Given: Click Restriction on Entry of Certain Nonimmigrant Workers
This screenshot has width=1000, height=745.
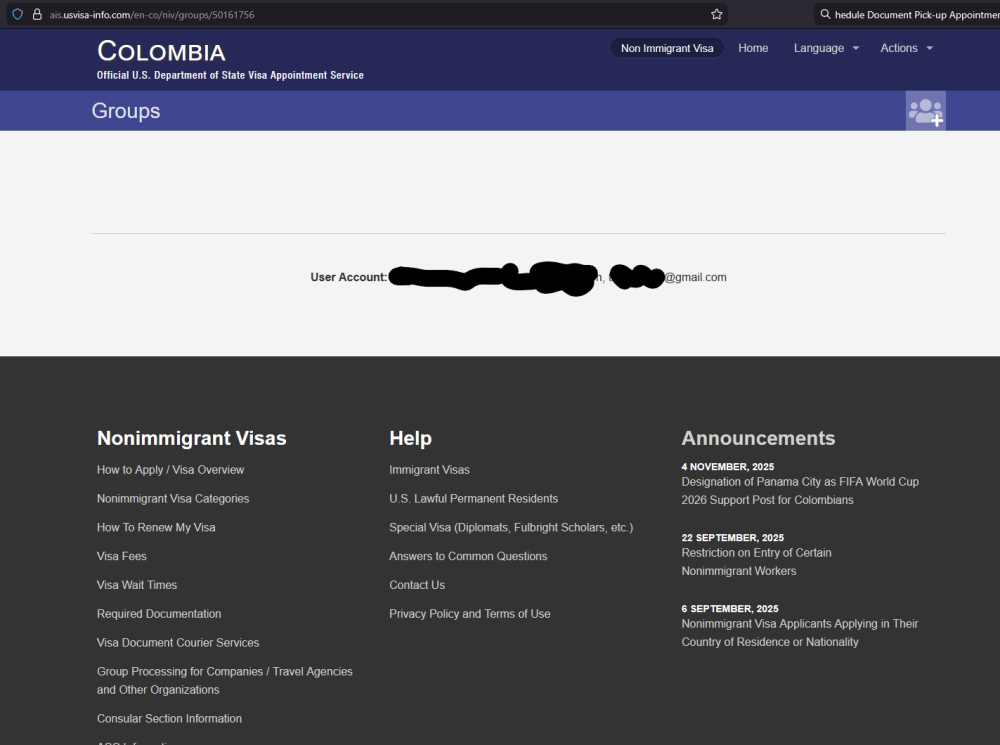Looking at the screenshot, I should pyautogui.click(x=756, y=561).
